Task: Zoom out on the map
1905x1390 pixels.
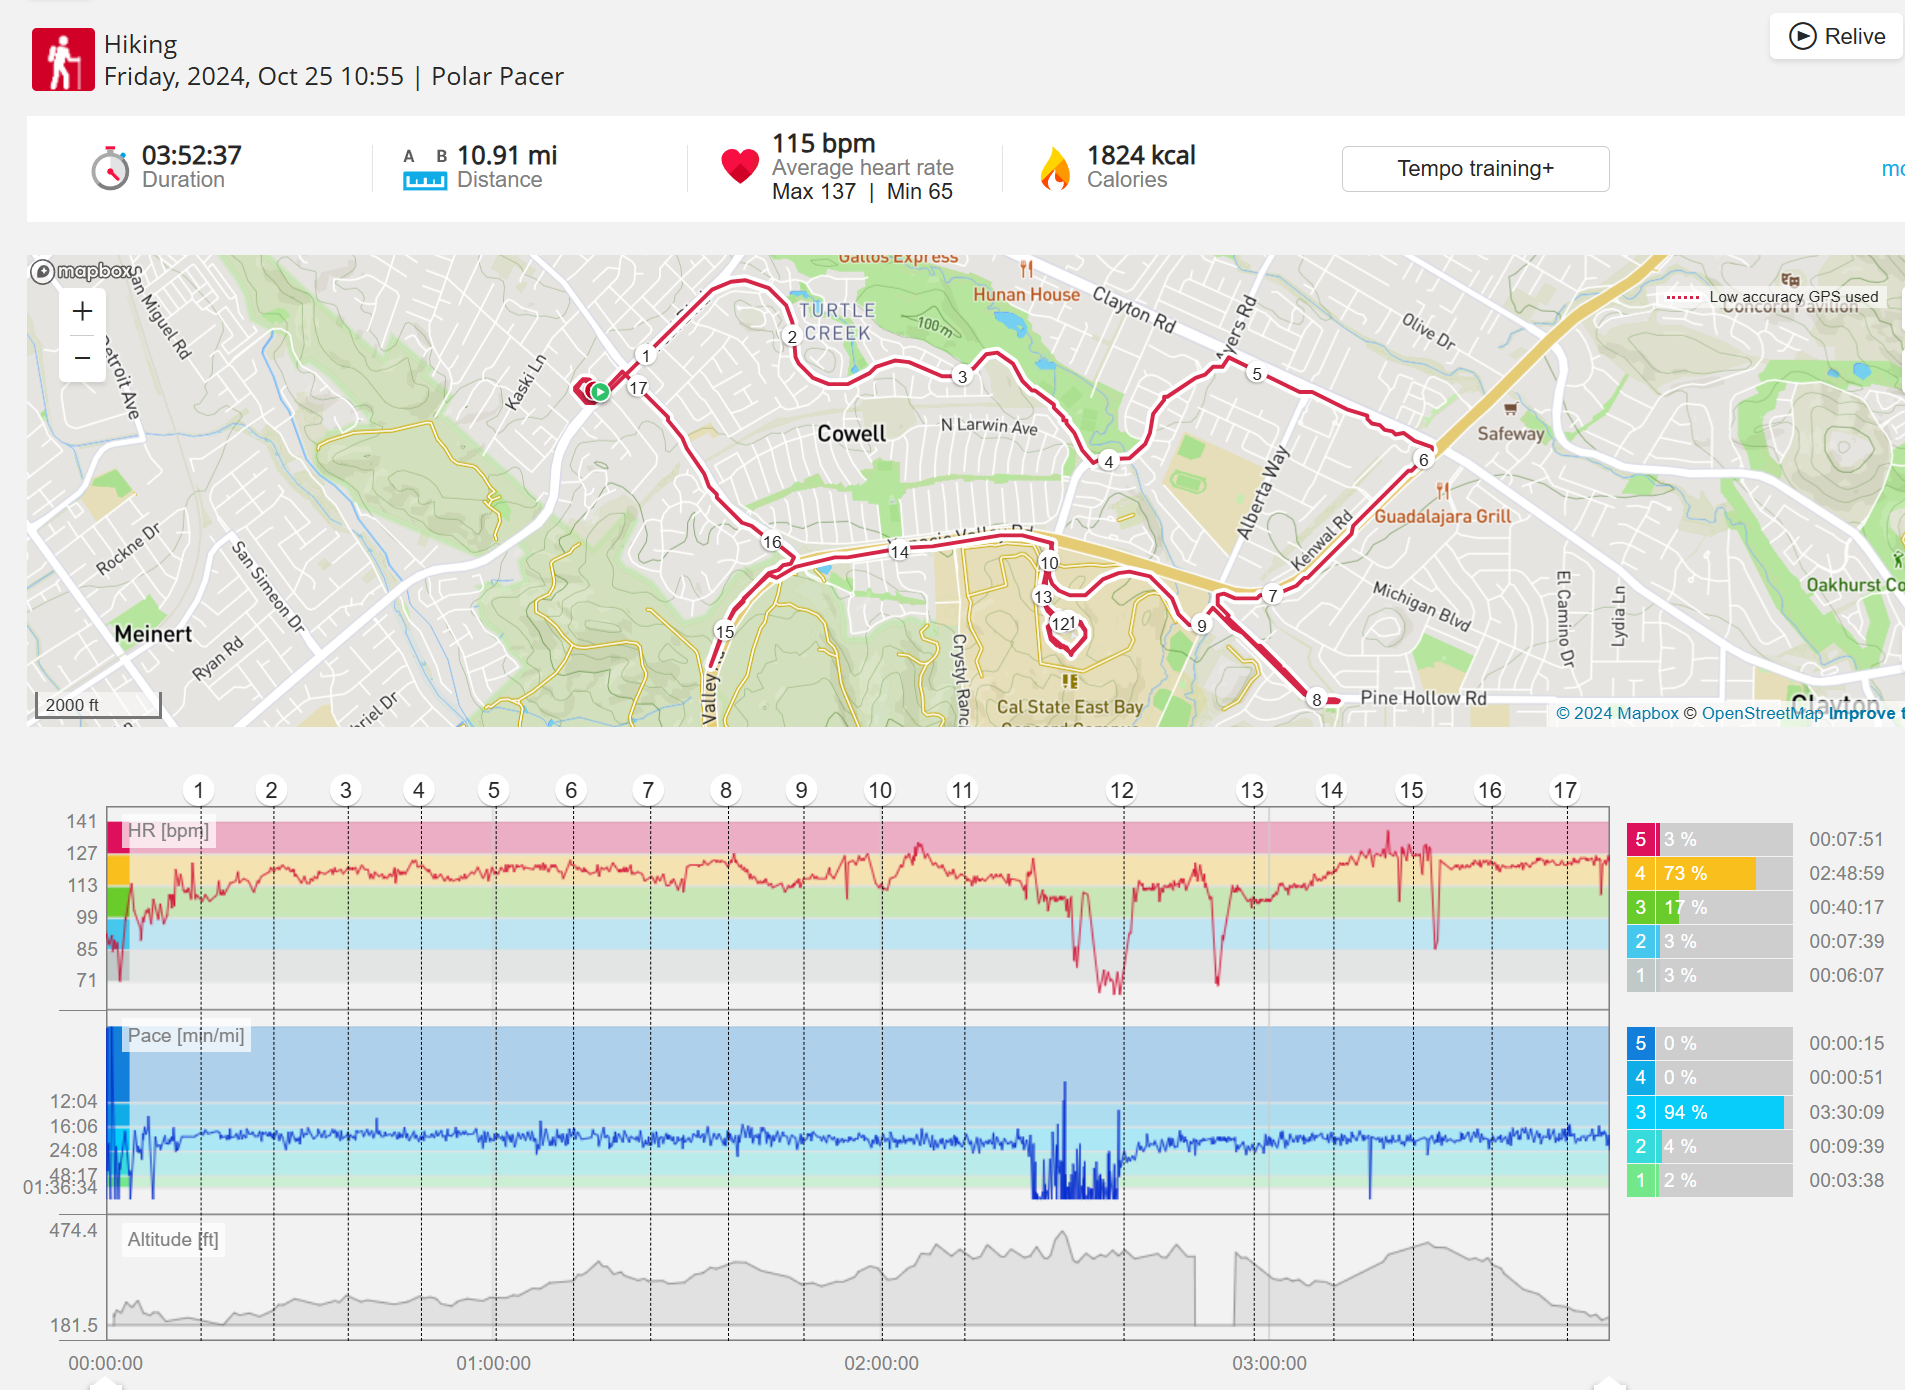Action: [82, 358]
